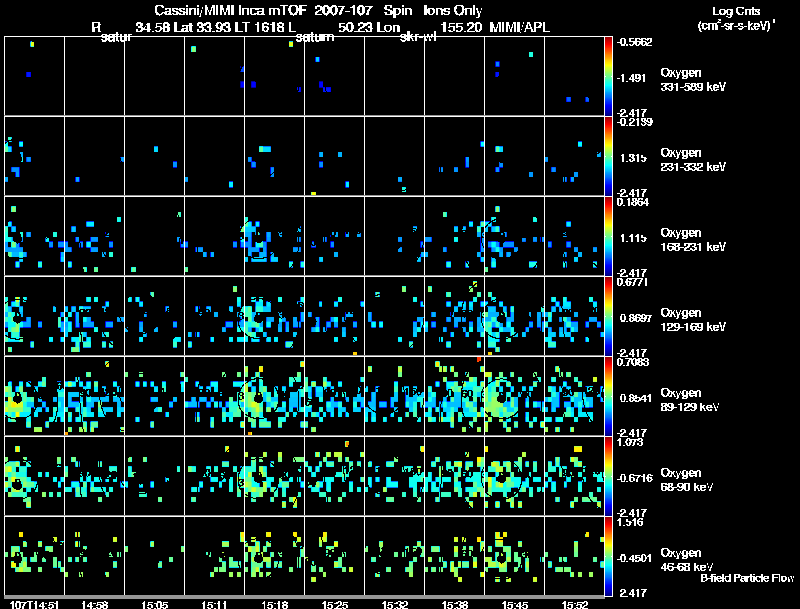800x609 pixels.
Task: Click the Oxygen 89-129 keV color bar
Action: (608, 396)
